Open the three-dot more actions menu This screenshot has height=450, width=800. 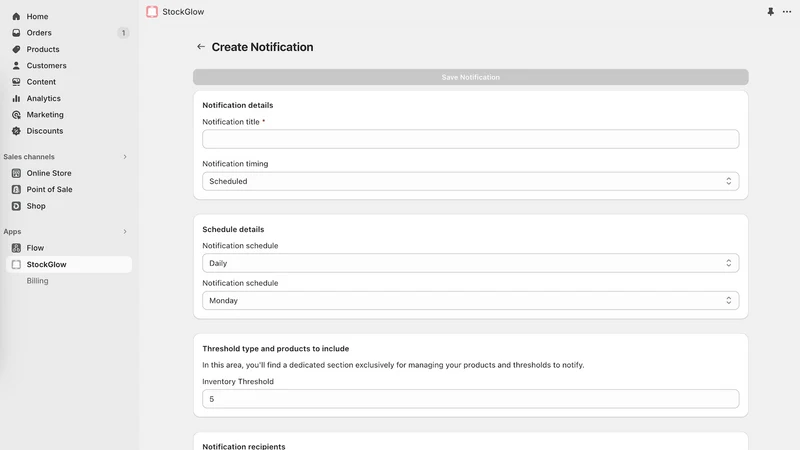tap(787, 12)
